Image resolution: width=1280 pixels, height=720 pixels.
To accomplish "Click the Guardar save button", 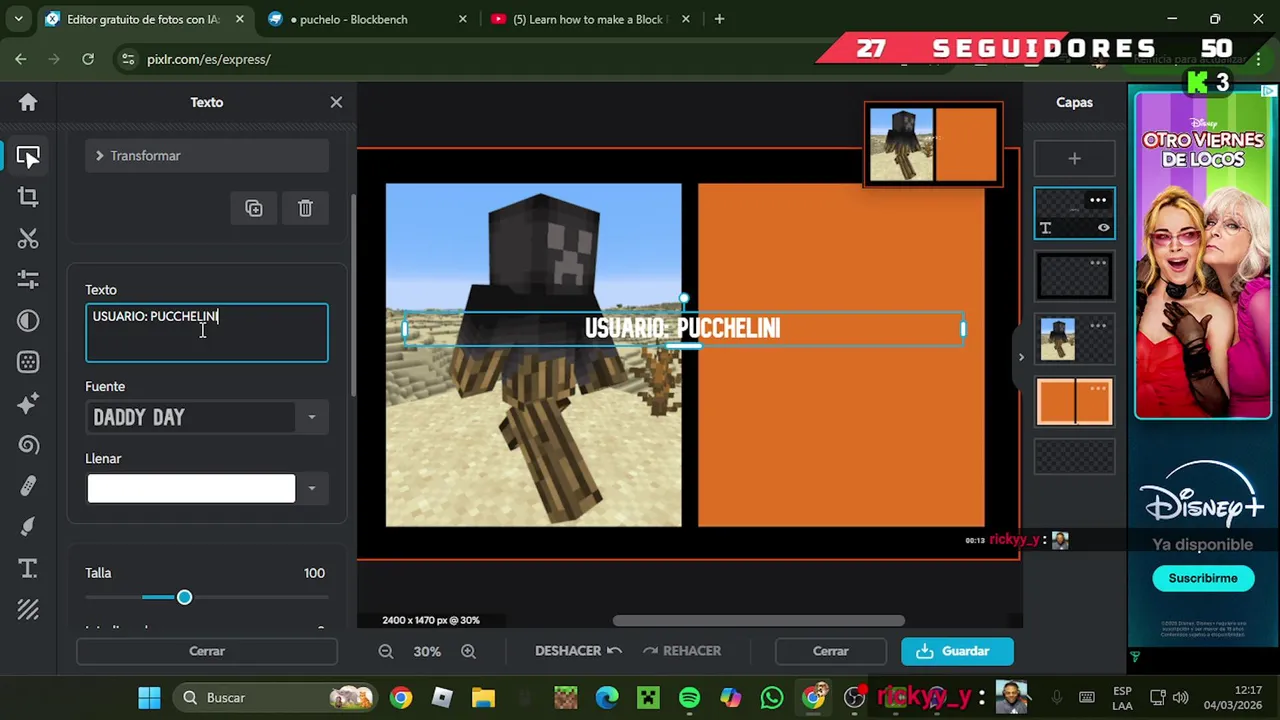I will point(957,651).
